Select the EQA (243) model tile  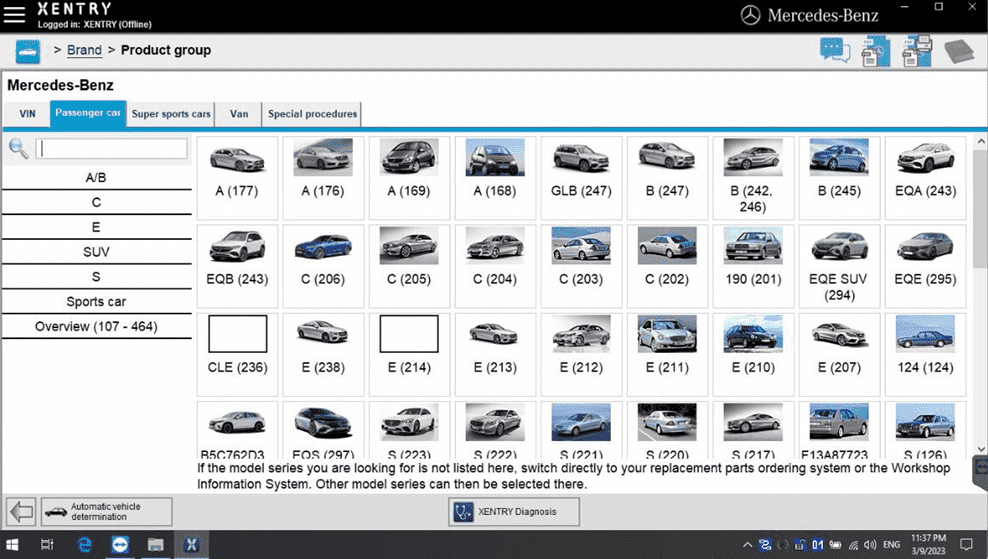click(926, 178)
